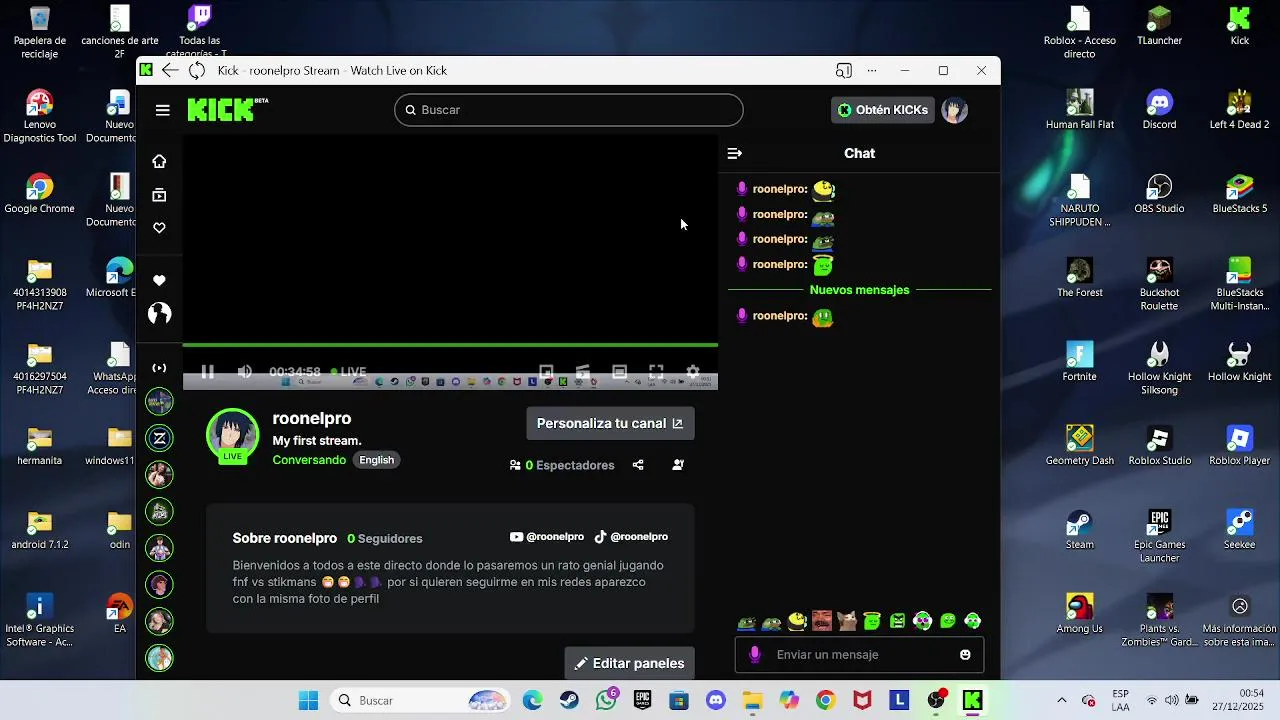Image resolution: width=1280 pixels, height=720 pixels.
Task: Share the roonelpro stream
Action: pyautogui.click(x=638, y=465)
